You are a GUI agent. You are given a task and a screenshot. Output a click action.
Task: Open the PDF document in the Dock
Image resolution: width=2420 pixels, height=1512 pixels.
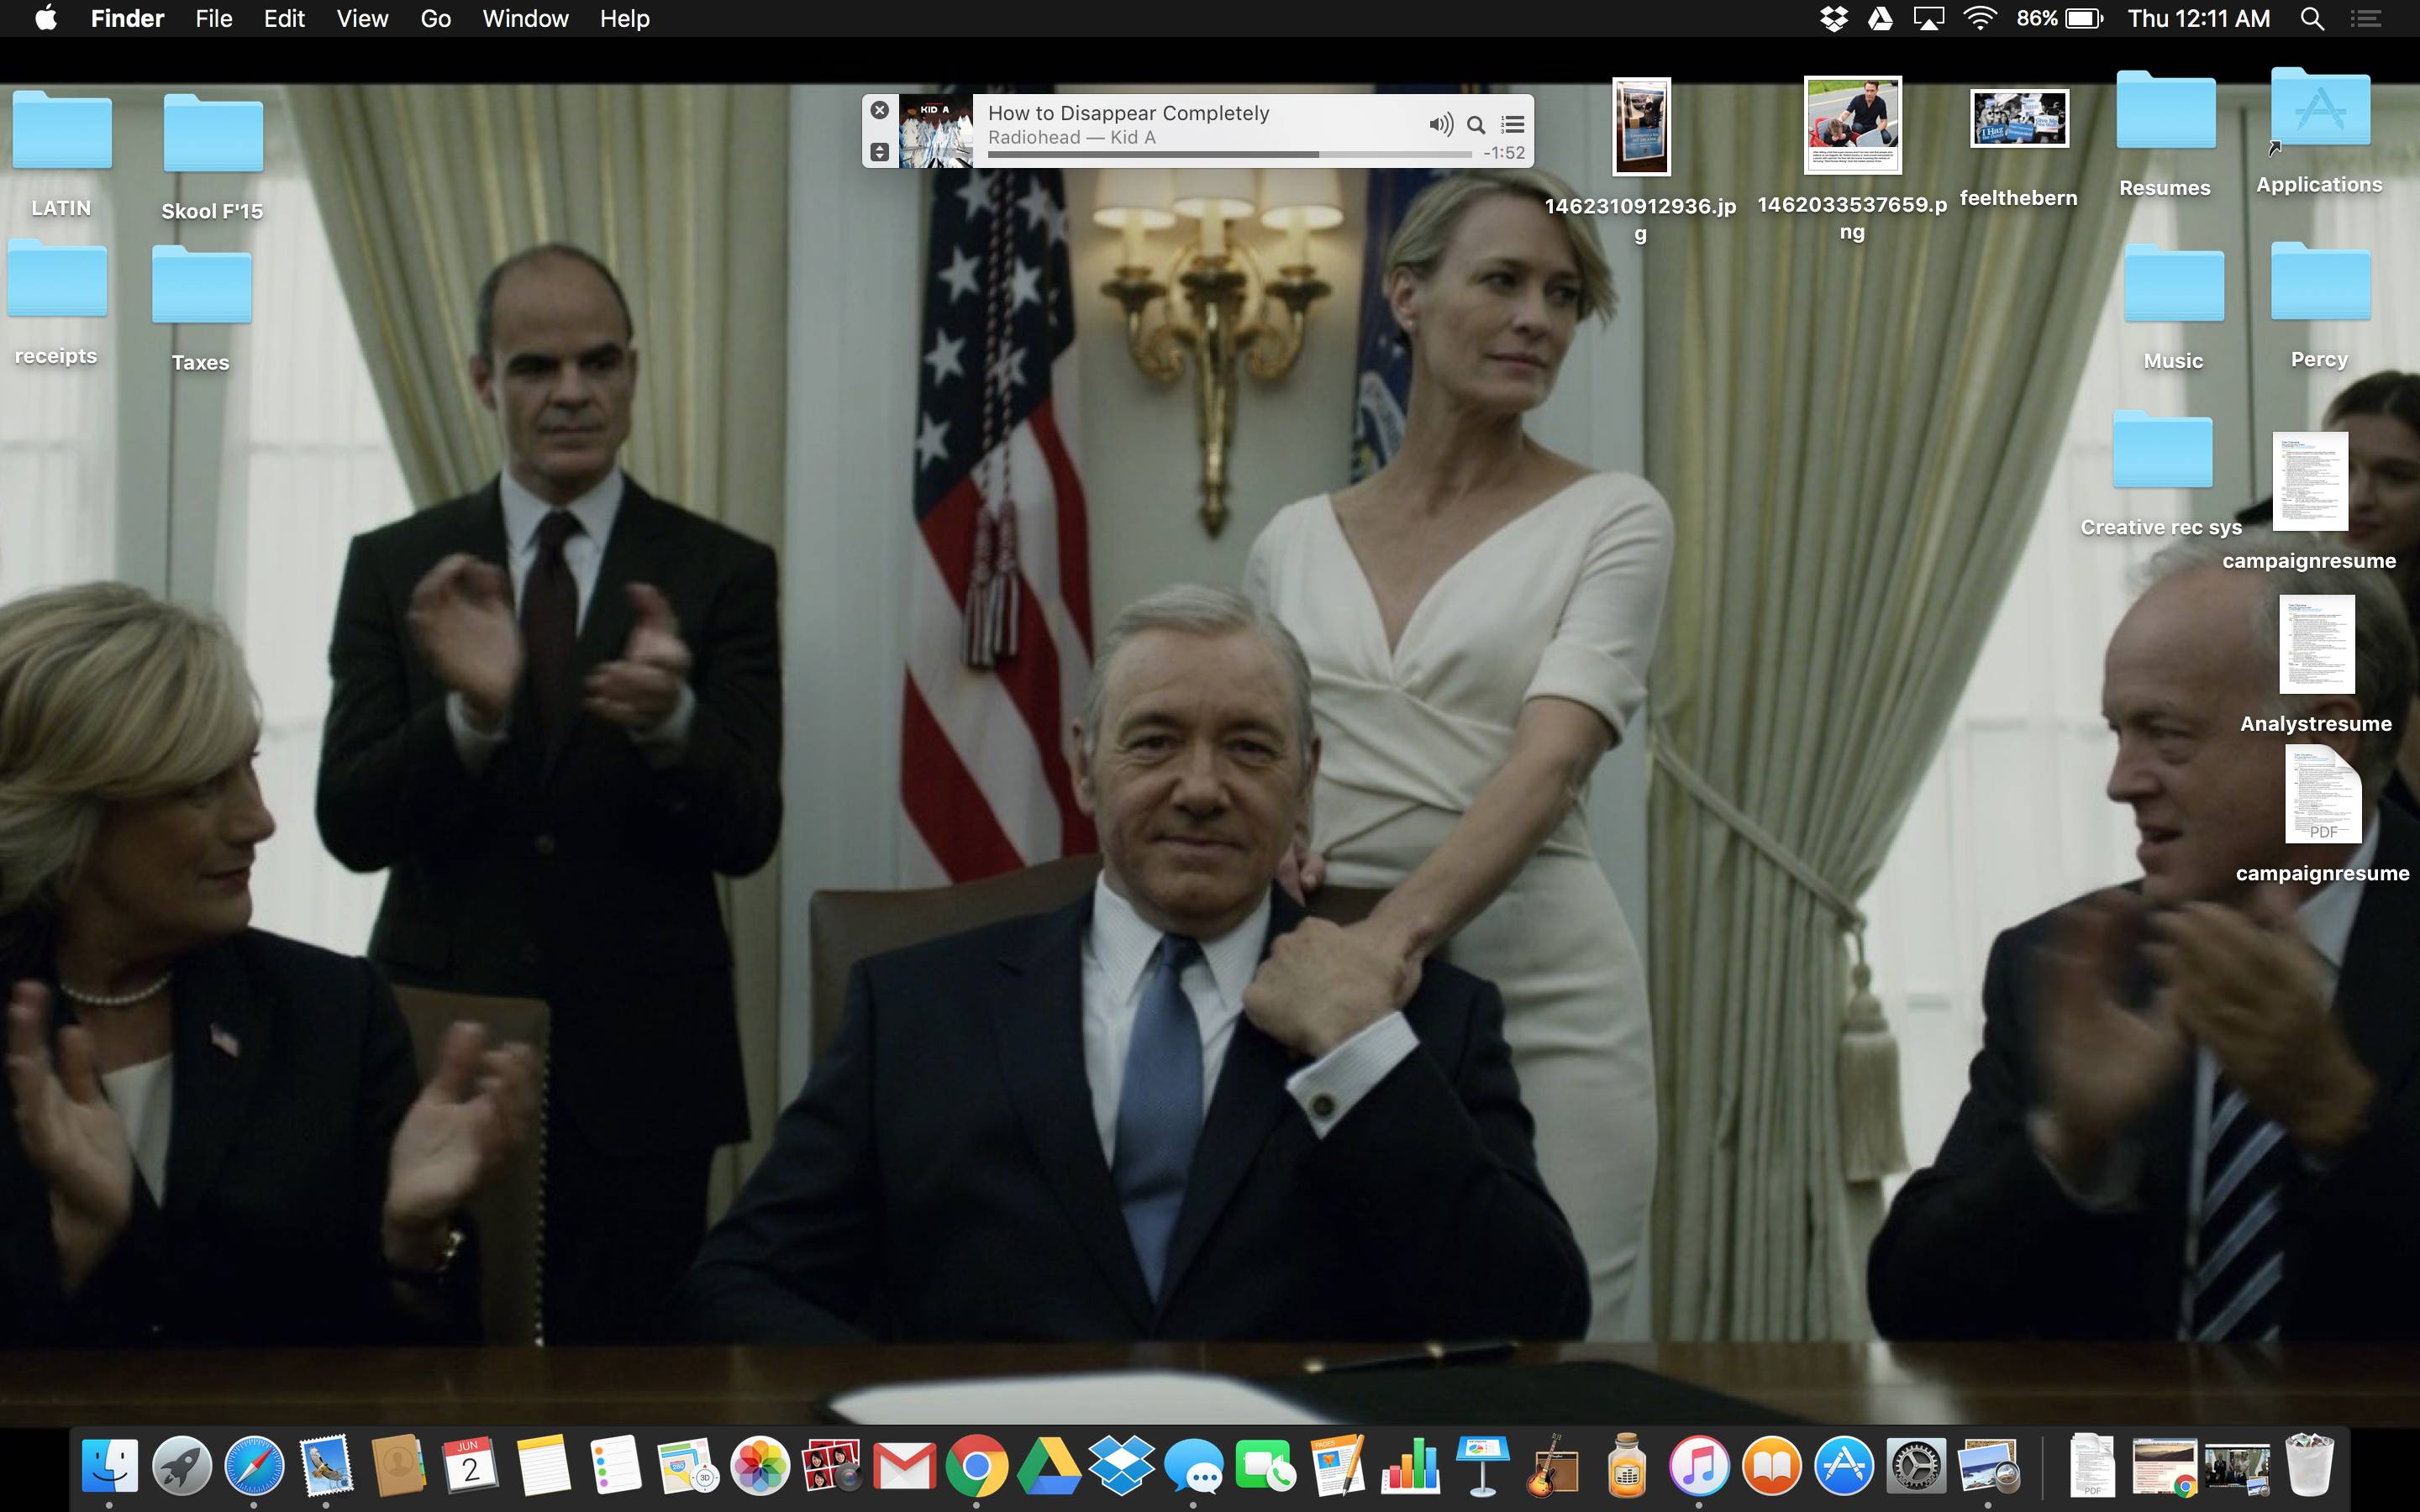pos(2092,1466)
